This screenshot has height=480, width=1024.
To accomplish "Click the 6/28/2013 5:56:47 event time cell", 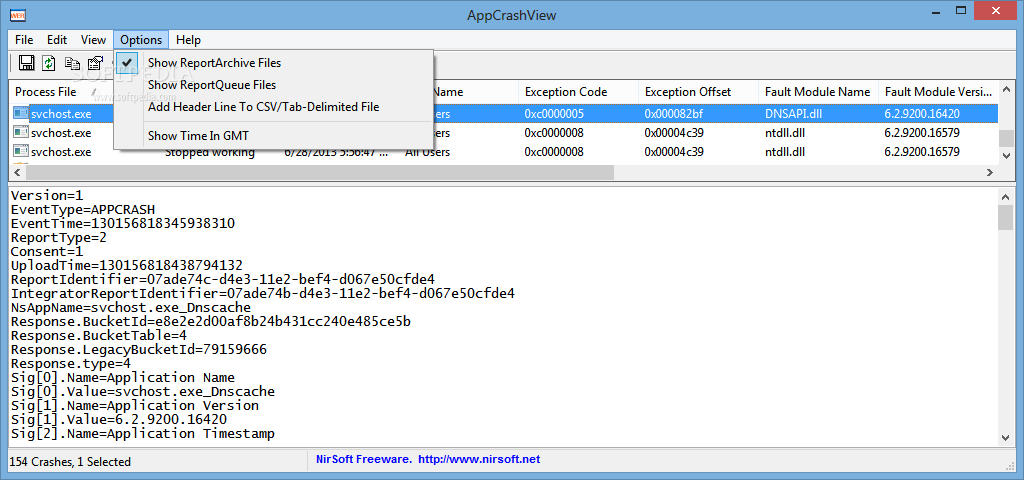I will coord(336,153).
